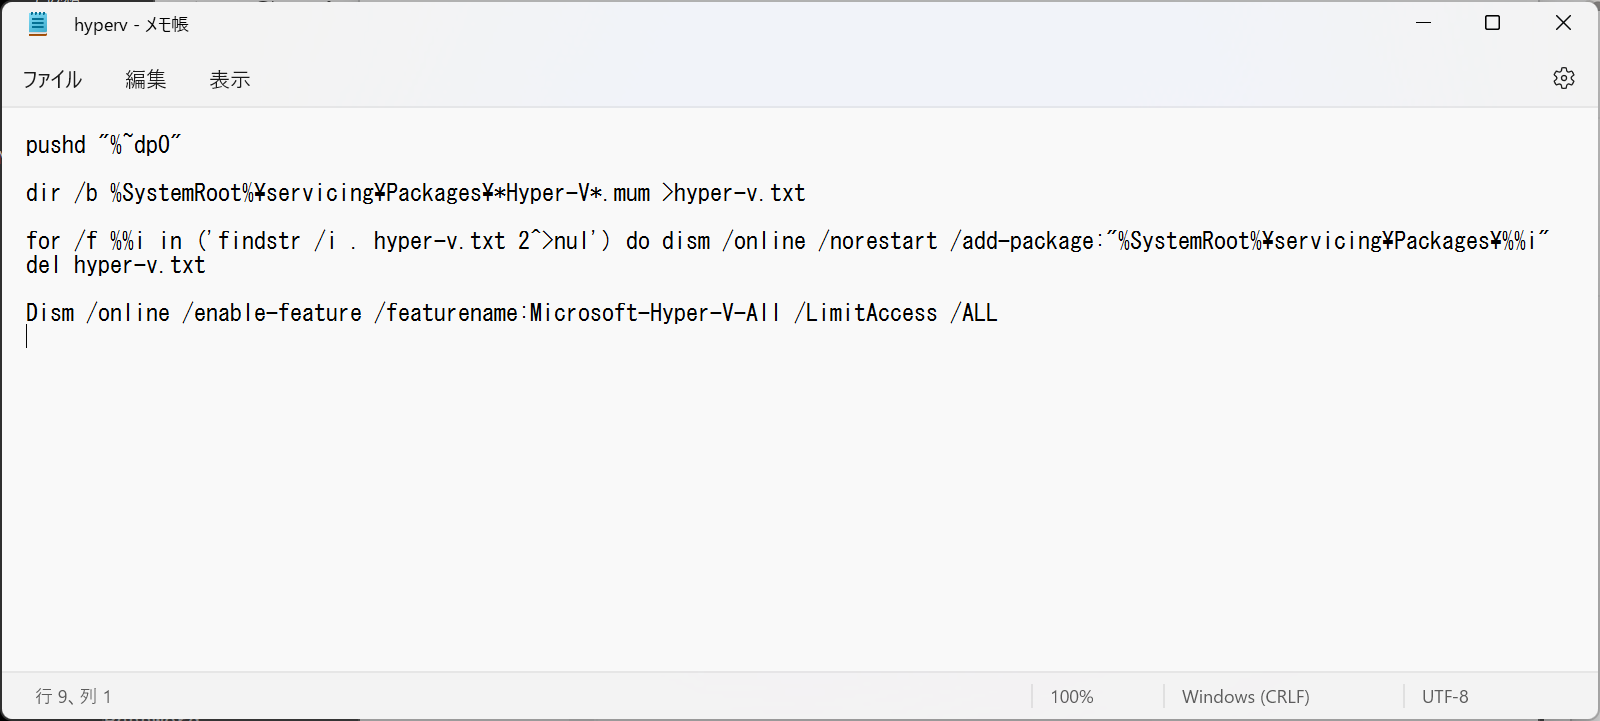Open the ファイル menu

[51, 79]
